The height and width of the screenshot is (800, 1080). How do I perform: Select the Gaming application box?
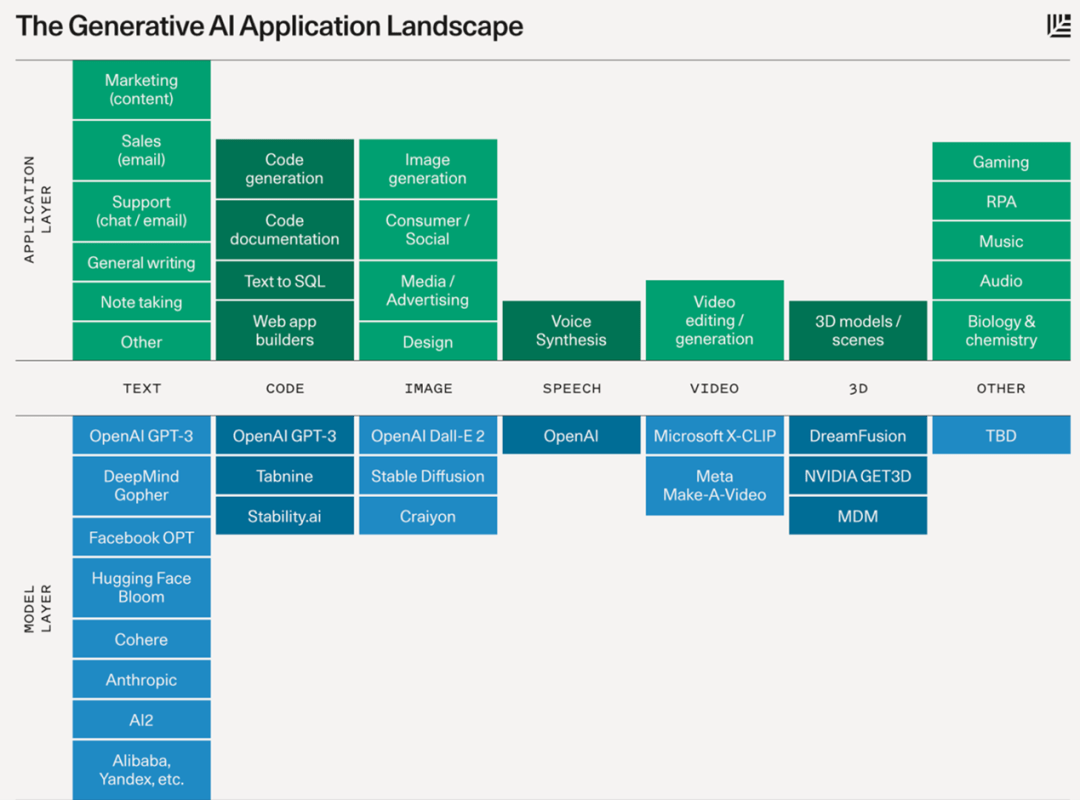(1001, 162)
